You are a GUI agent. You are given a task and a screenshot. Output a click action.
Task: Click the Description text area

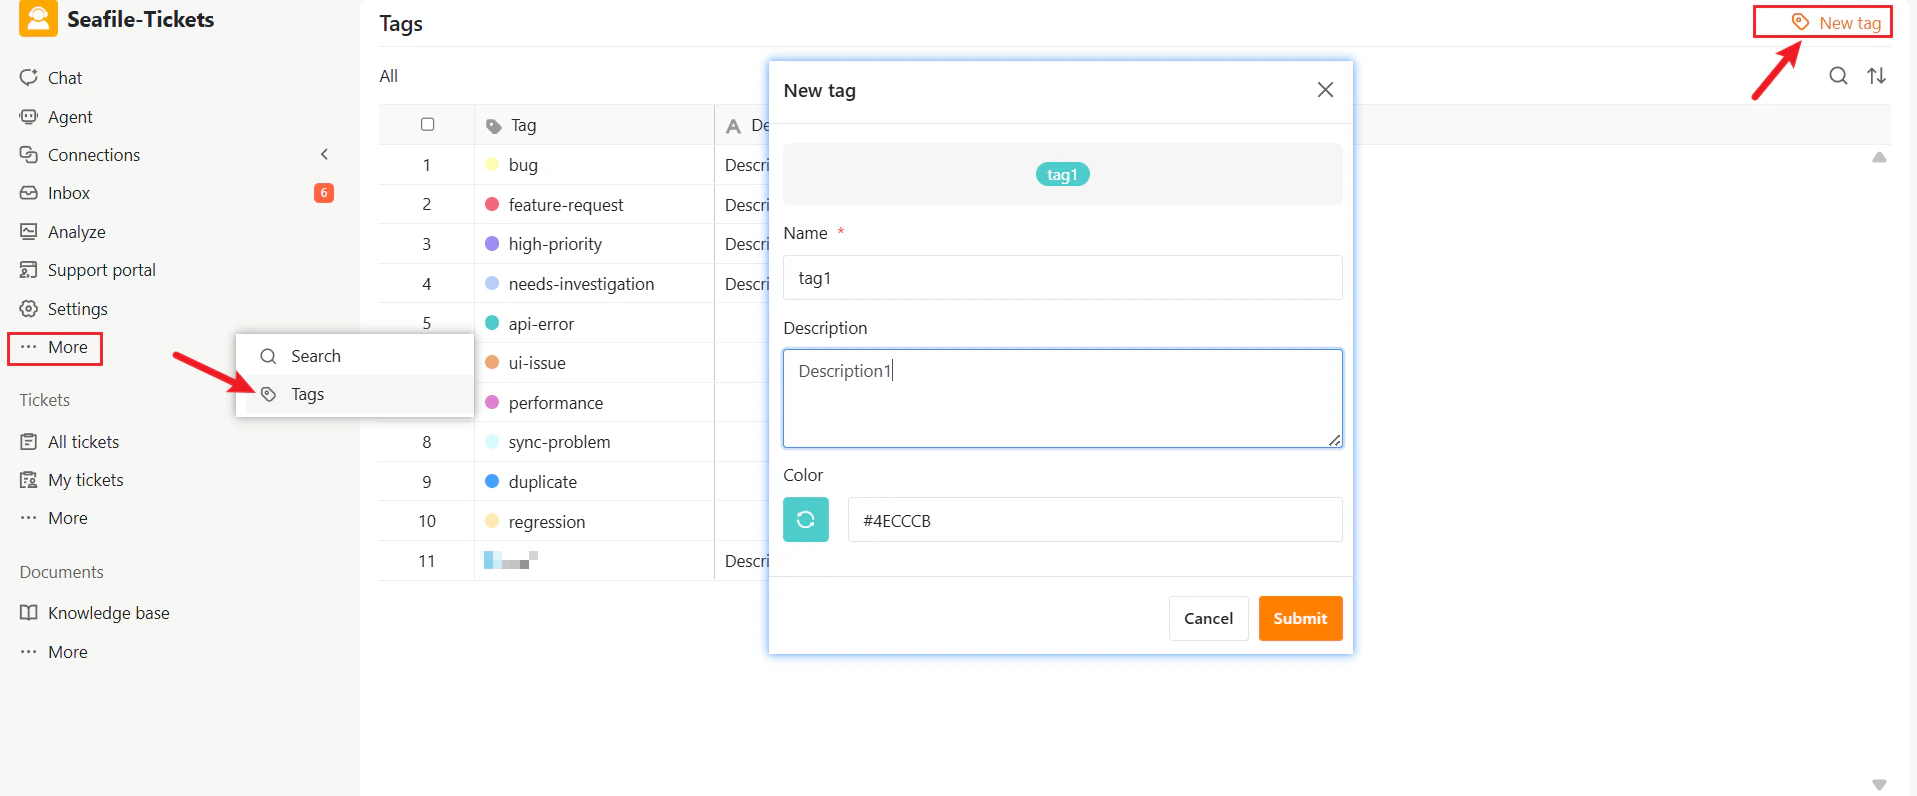(1062, 398)
